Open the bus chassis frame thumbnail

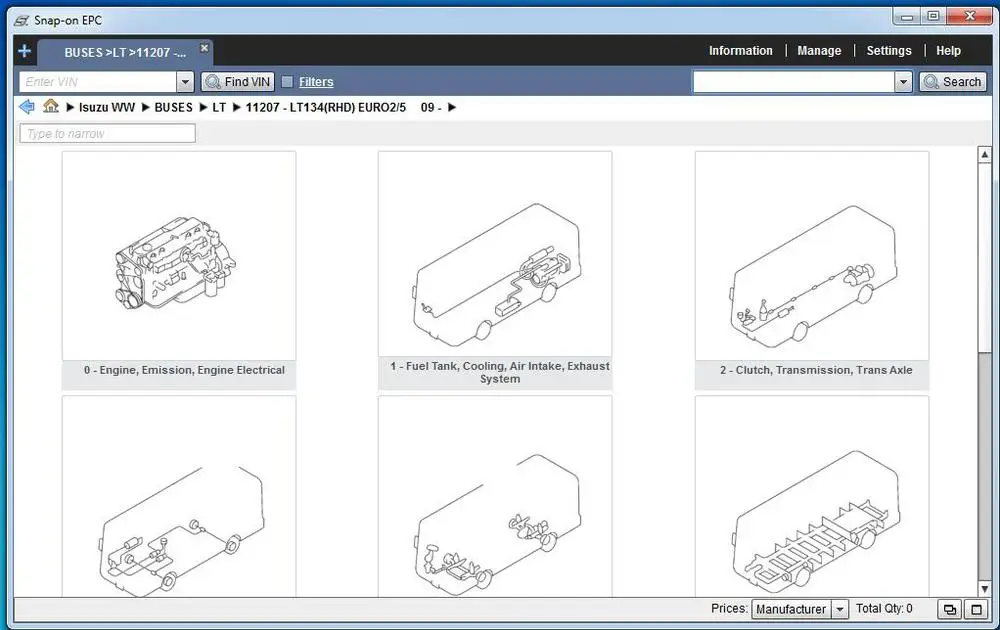pos(812,497)
